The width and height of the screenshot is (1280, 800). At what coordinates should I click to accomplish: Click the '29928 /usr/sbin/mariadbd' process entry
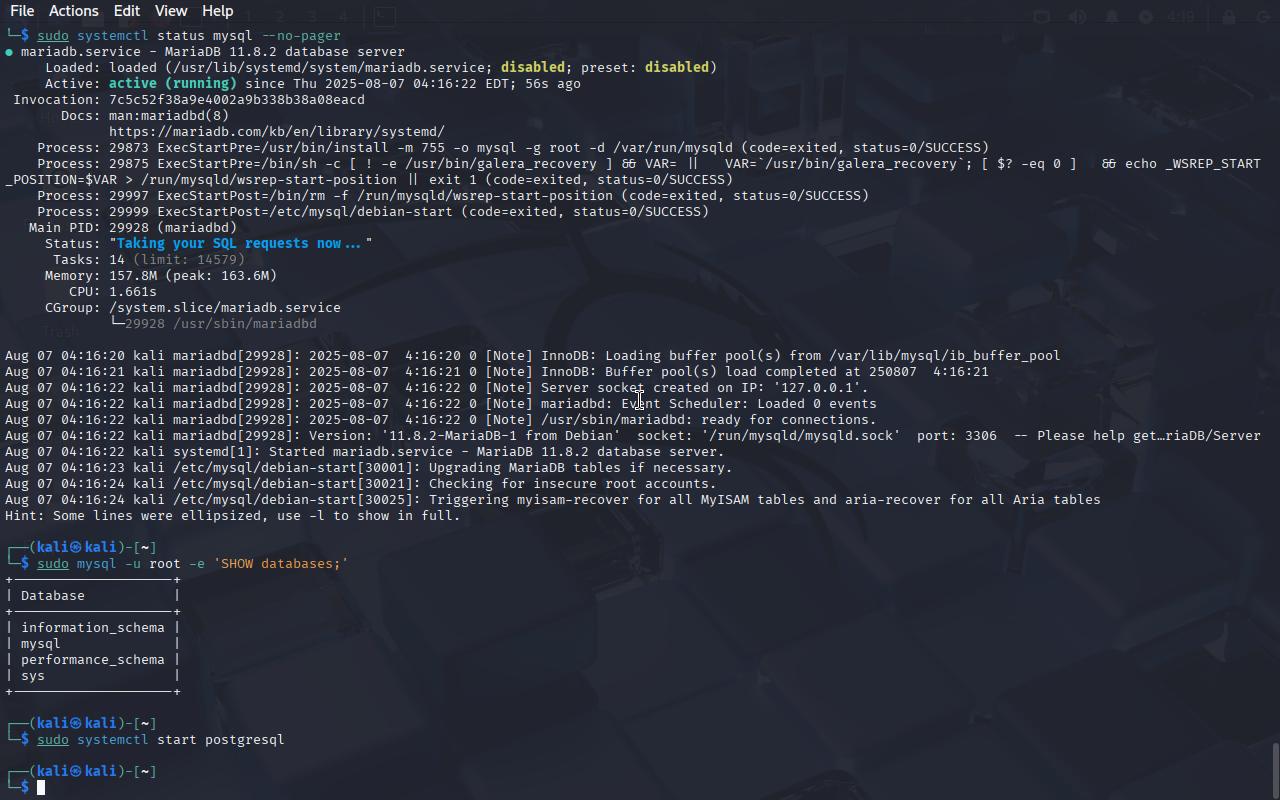[221, 324]
